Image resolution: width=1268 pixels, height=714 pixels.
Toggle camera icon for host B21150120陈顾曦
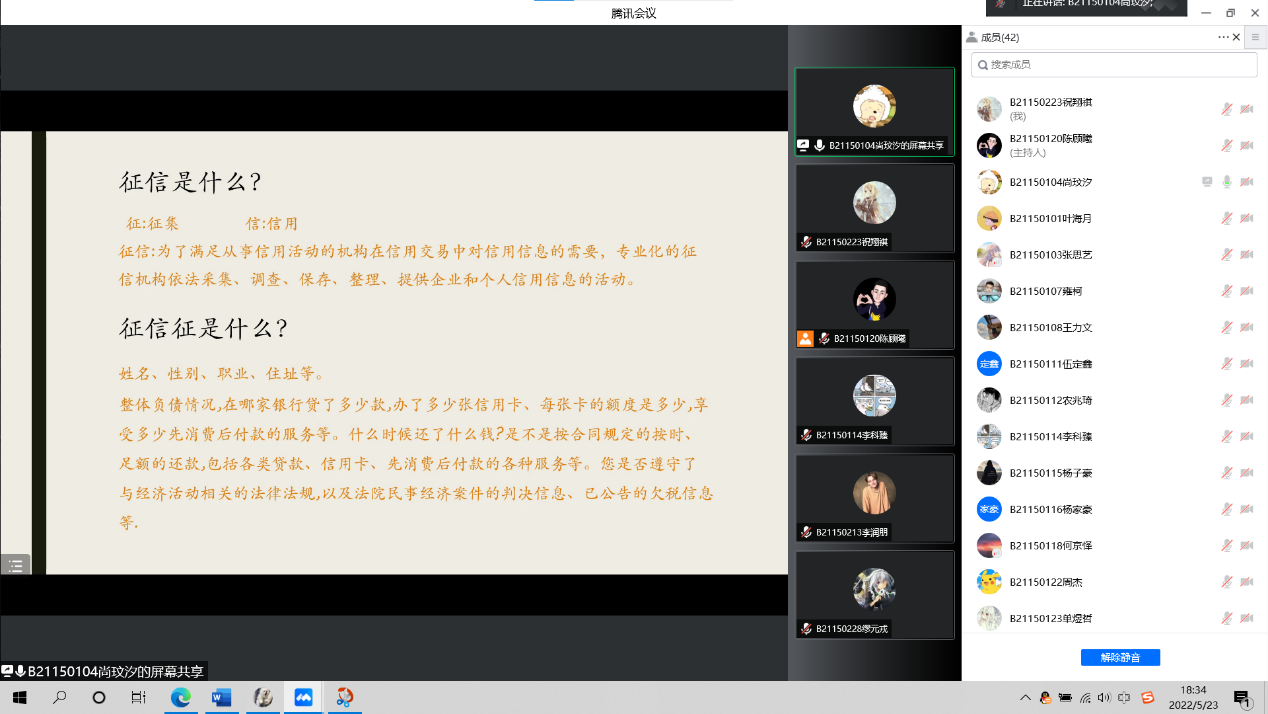[1246, 145]
